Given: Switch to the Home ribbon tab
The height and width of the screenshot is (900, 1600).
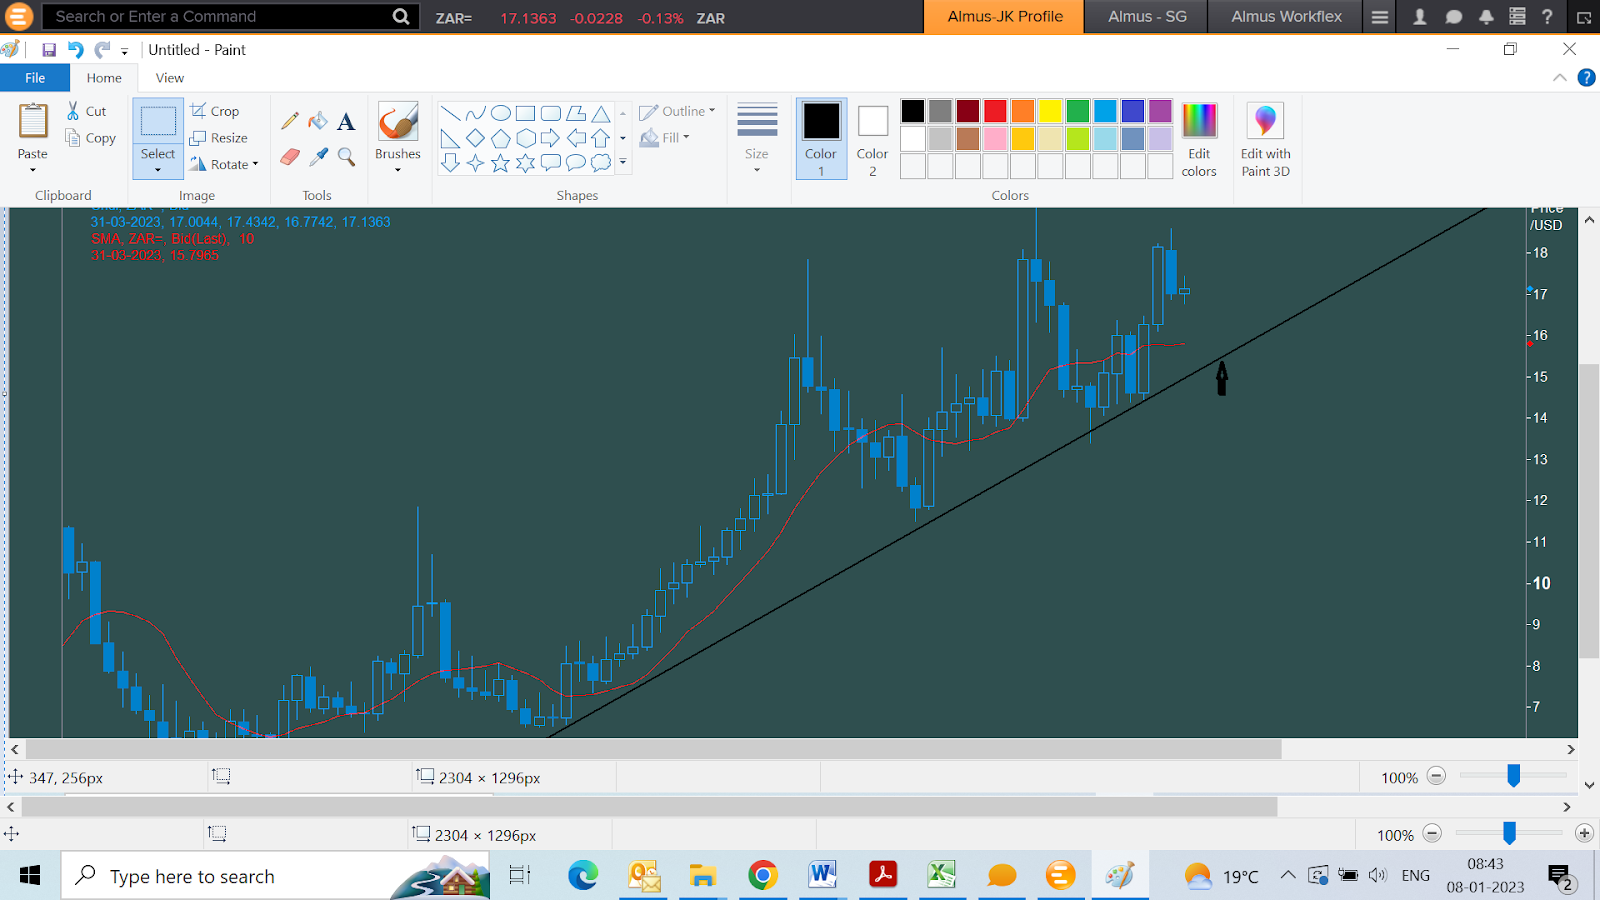Looking at the screenshot, I should pyautogui.click(x=104, y=78).
